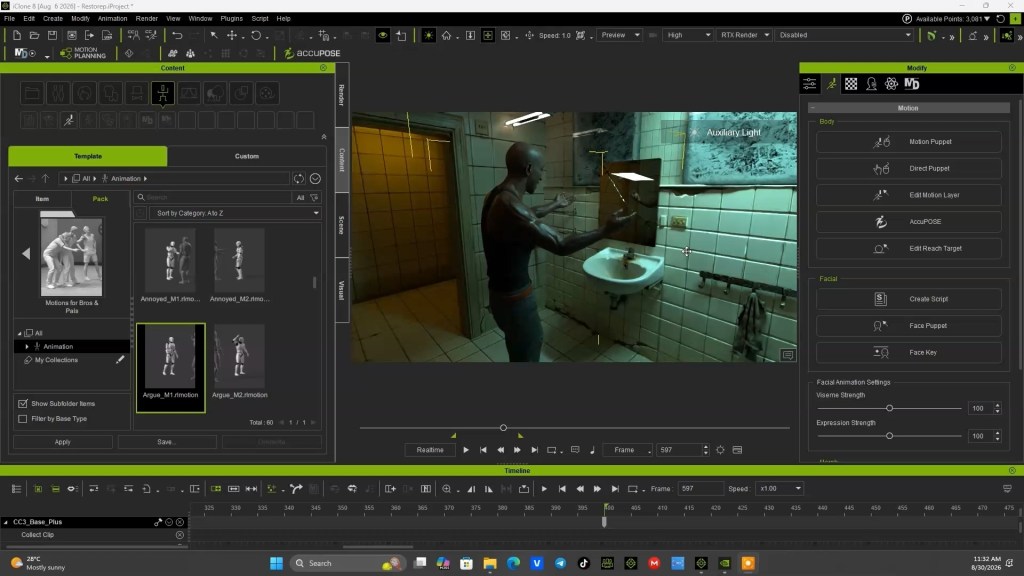Open Modify panel Animation tab icon

(831, 84)
